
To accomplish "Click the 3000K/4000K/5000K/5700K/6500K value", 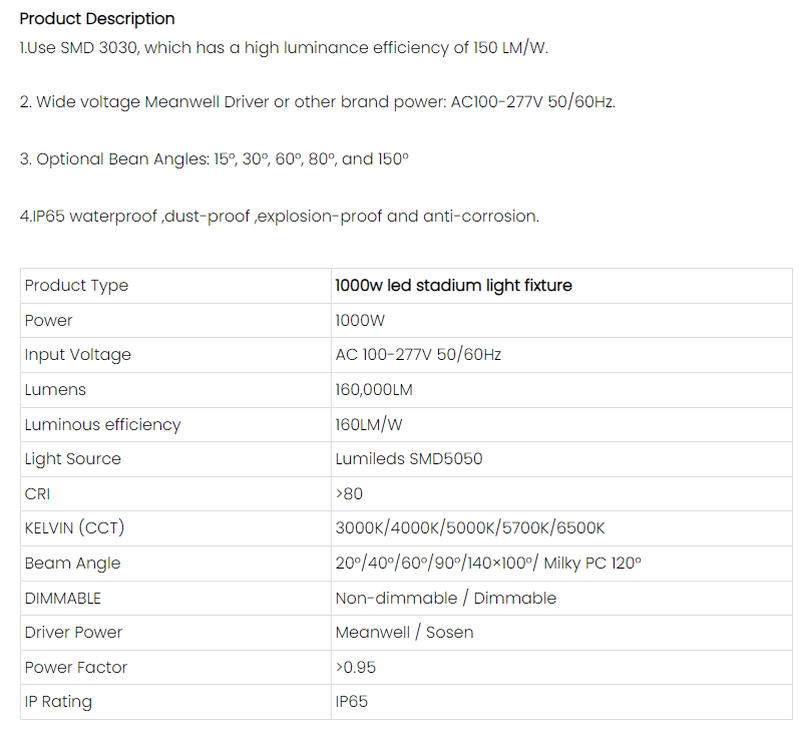I will click(470, 528).
